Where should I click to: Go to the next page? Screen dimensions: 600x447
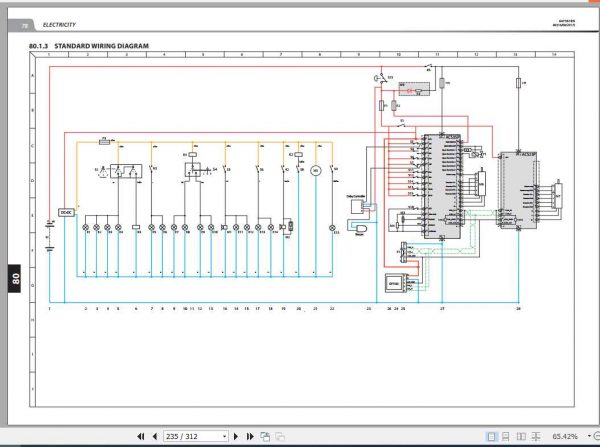pyautogui.click(x=236, y=436)
